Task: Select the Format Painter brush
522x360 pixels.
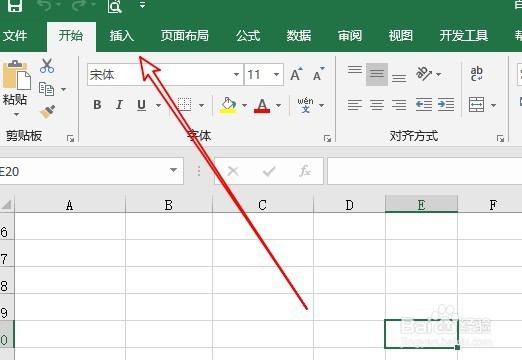Action: point(47,112)
